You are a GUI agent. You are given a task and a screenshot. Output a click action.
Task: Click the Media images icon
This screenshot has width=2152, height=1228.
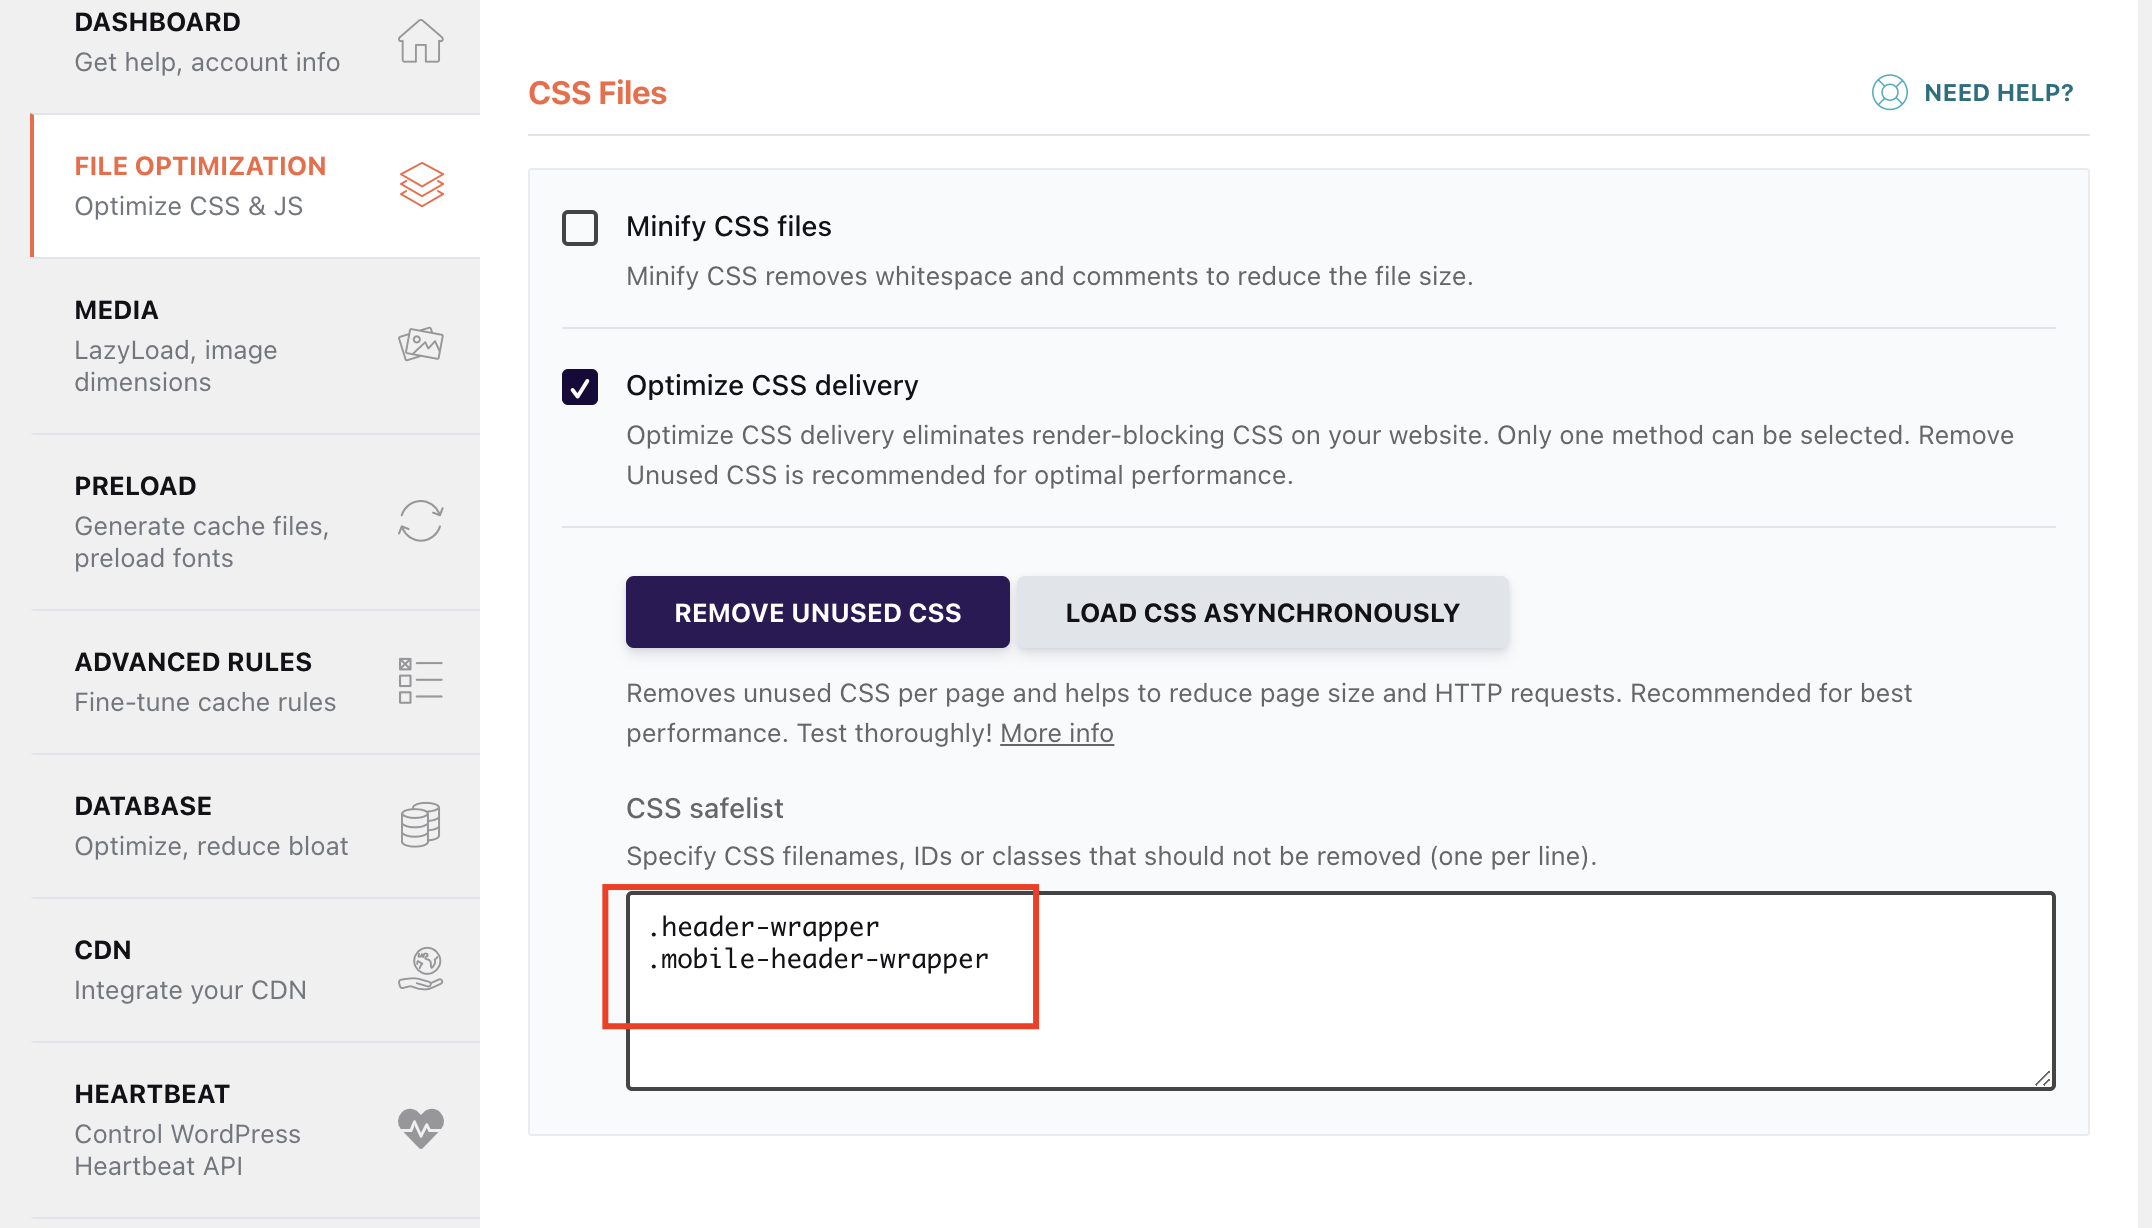pos(420,344)
